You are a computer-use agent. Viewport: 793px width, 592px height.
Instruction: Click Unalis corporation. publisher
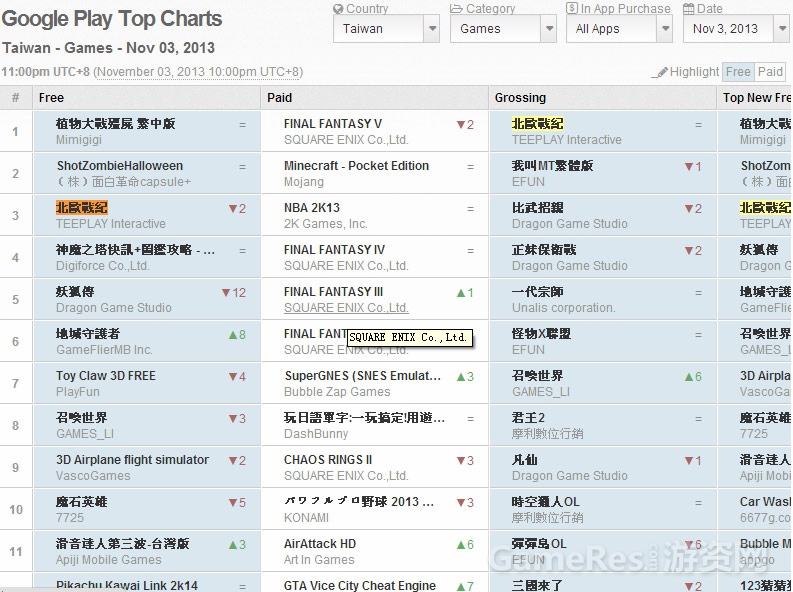pos(563,308)
